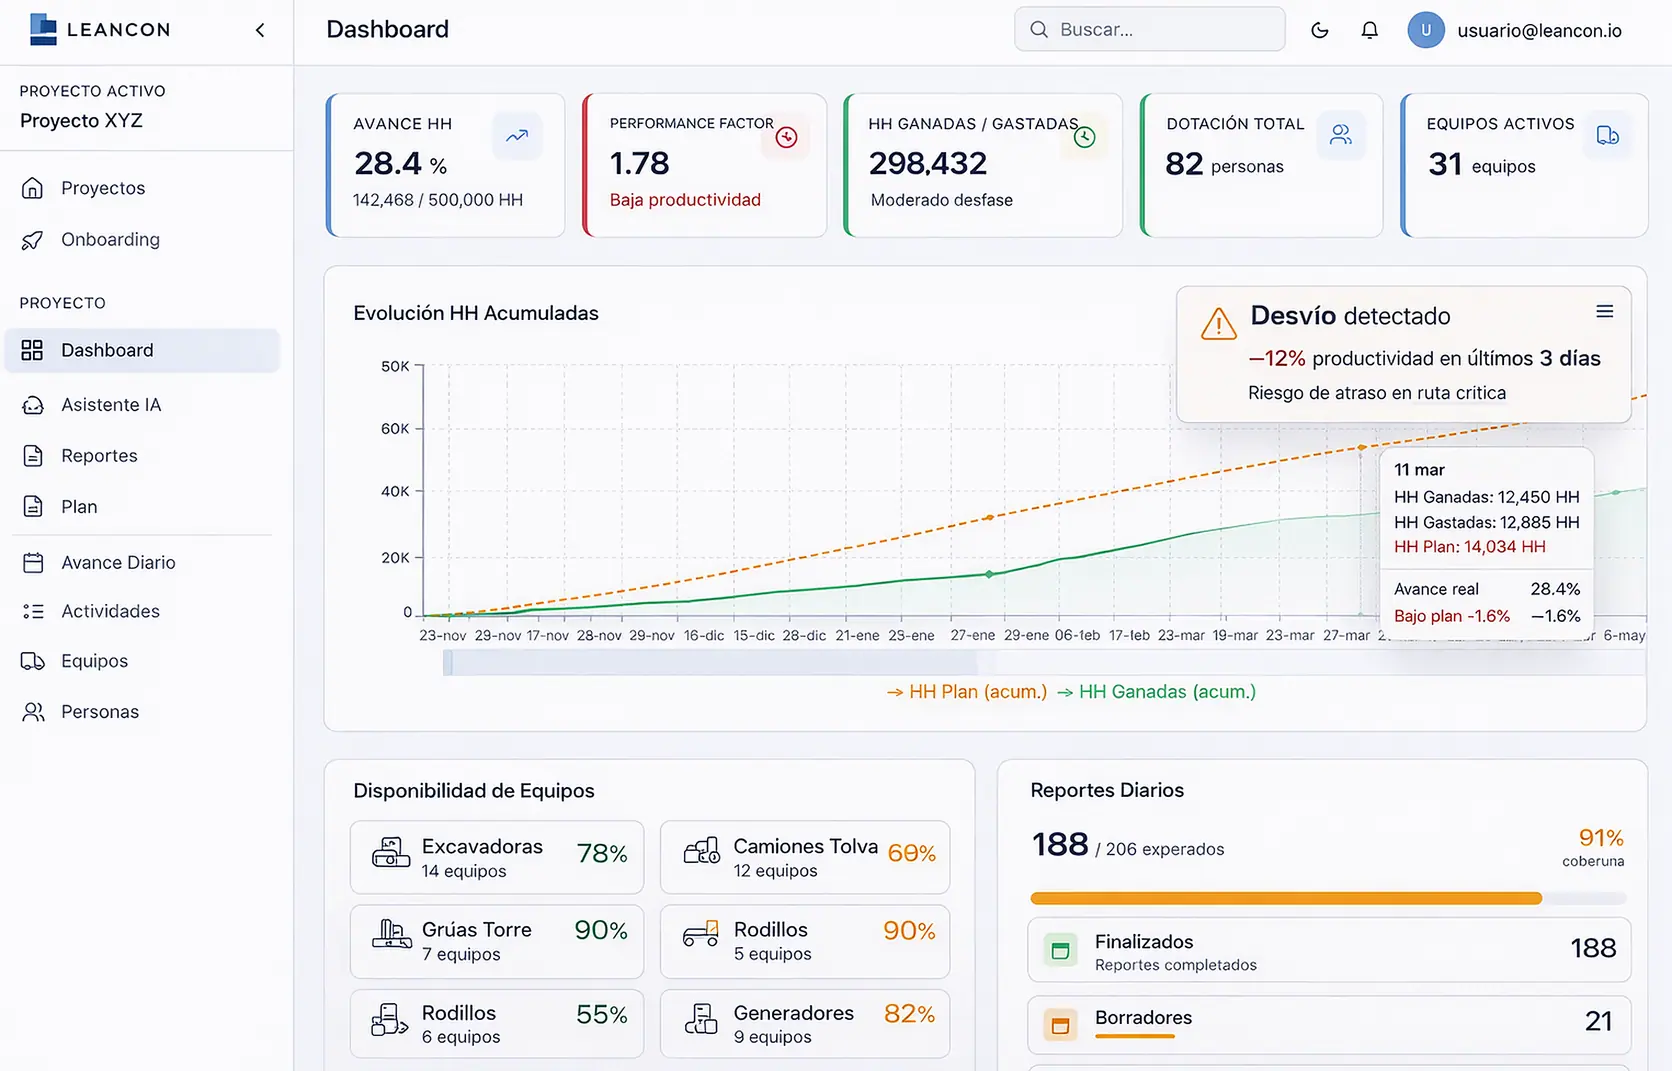1672x1071 pixels.
Task: Click the chart range scrollbar below the axis
Action: [1044, 662]
